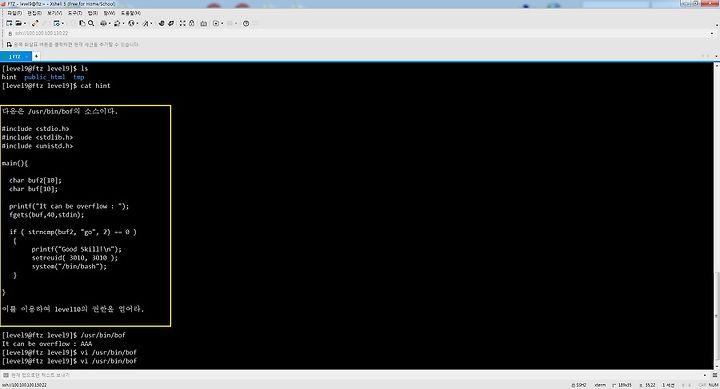Click the xterm terminal type status entry
This screenshot has height=389, width=720.
[600, 385]
